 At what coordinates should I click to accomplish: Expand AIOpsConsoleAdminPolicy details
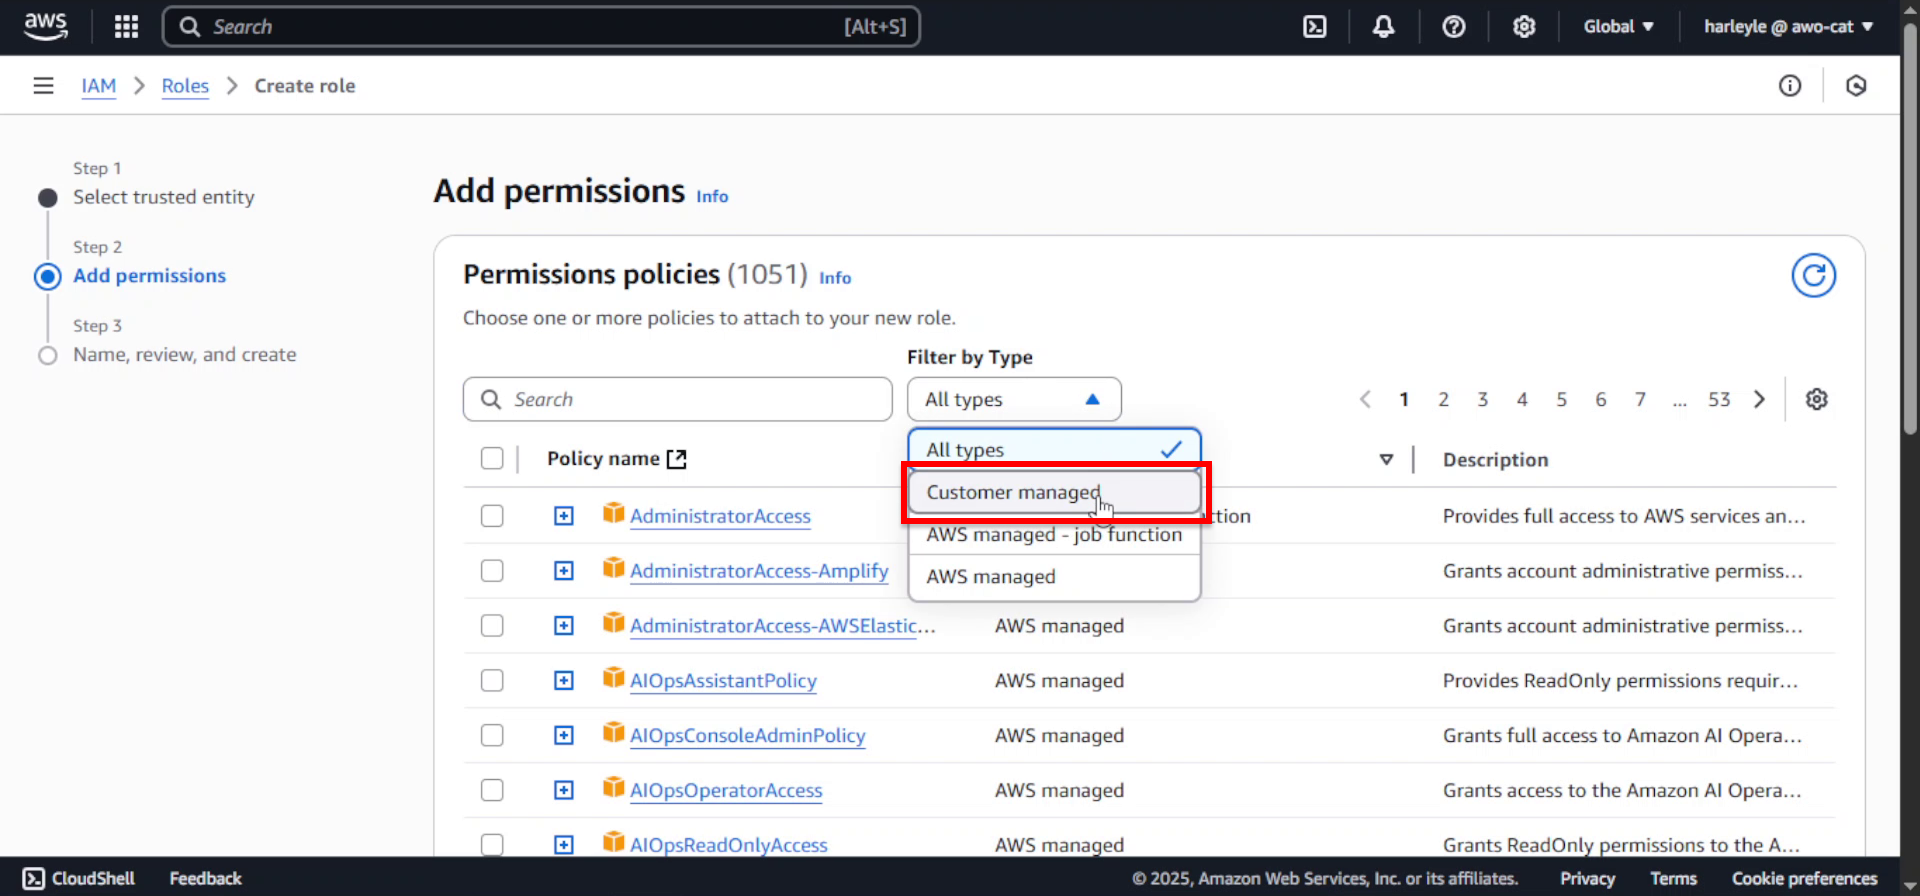click(564, 736)
